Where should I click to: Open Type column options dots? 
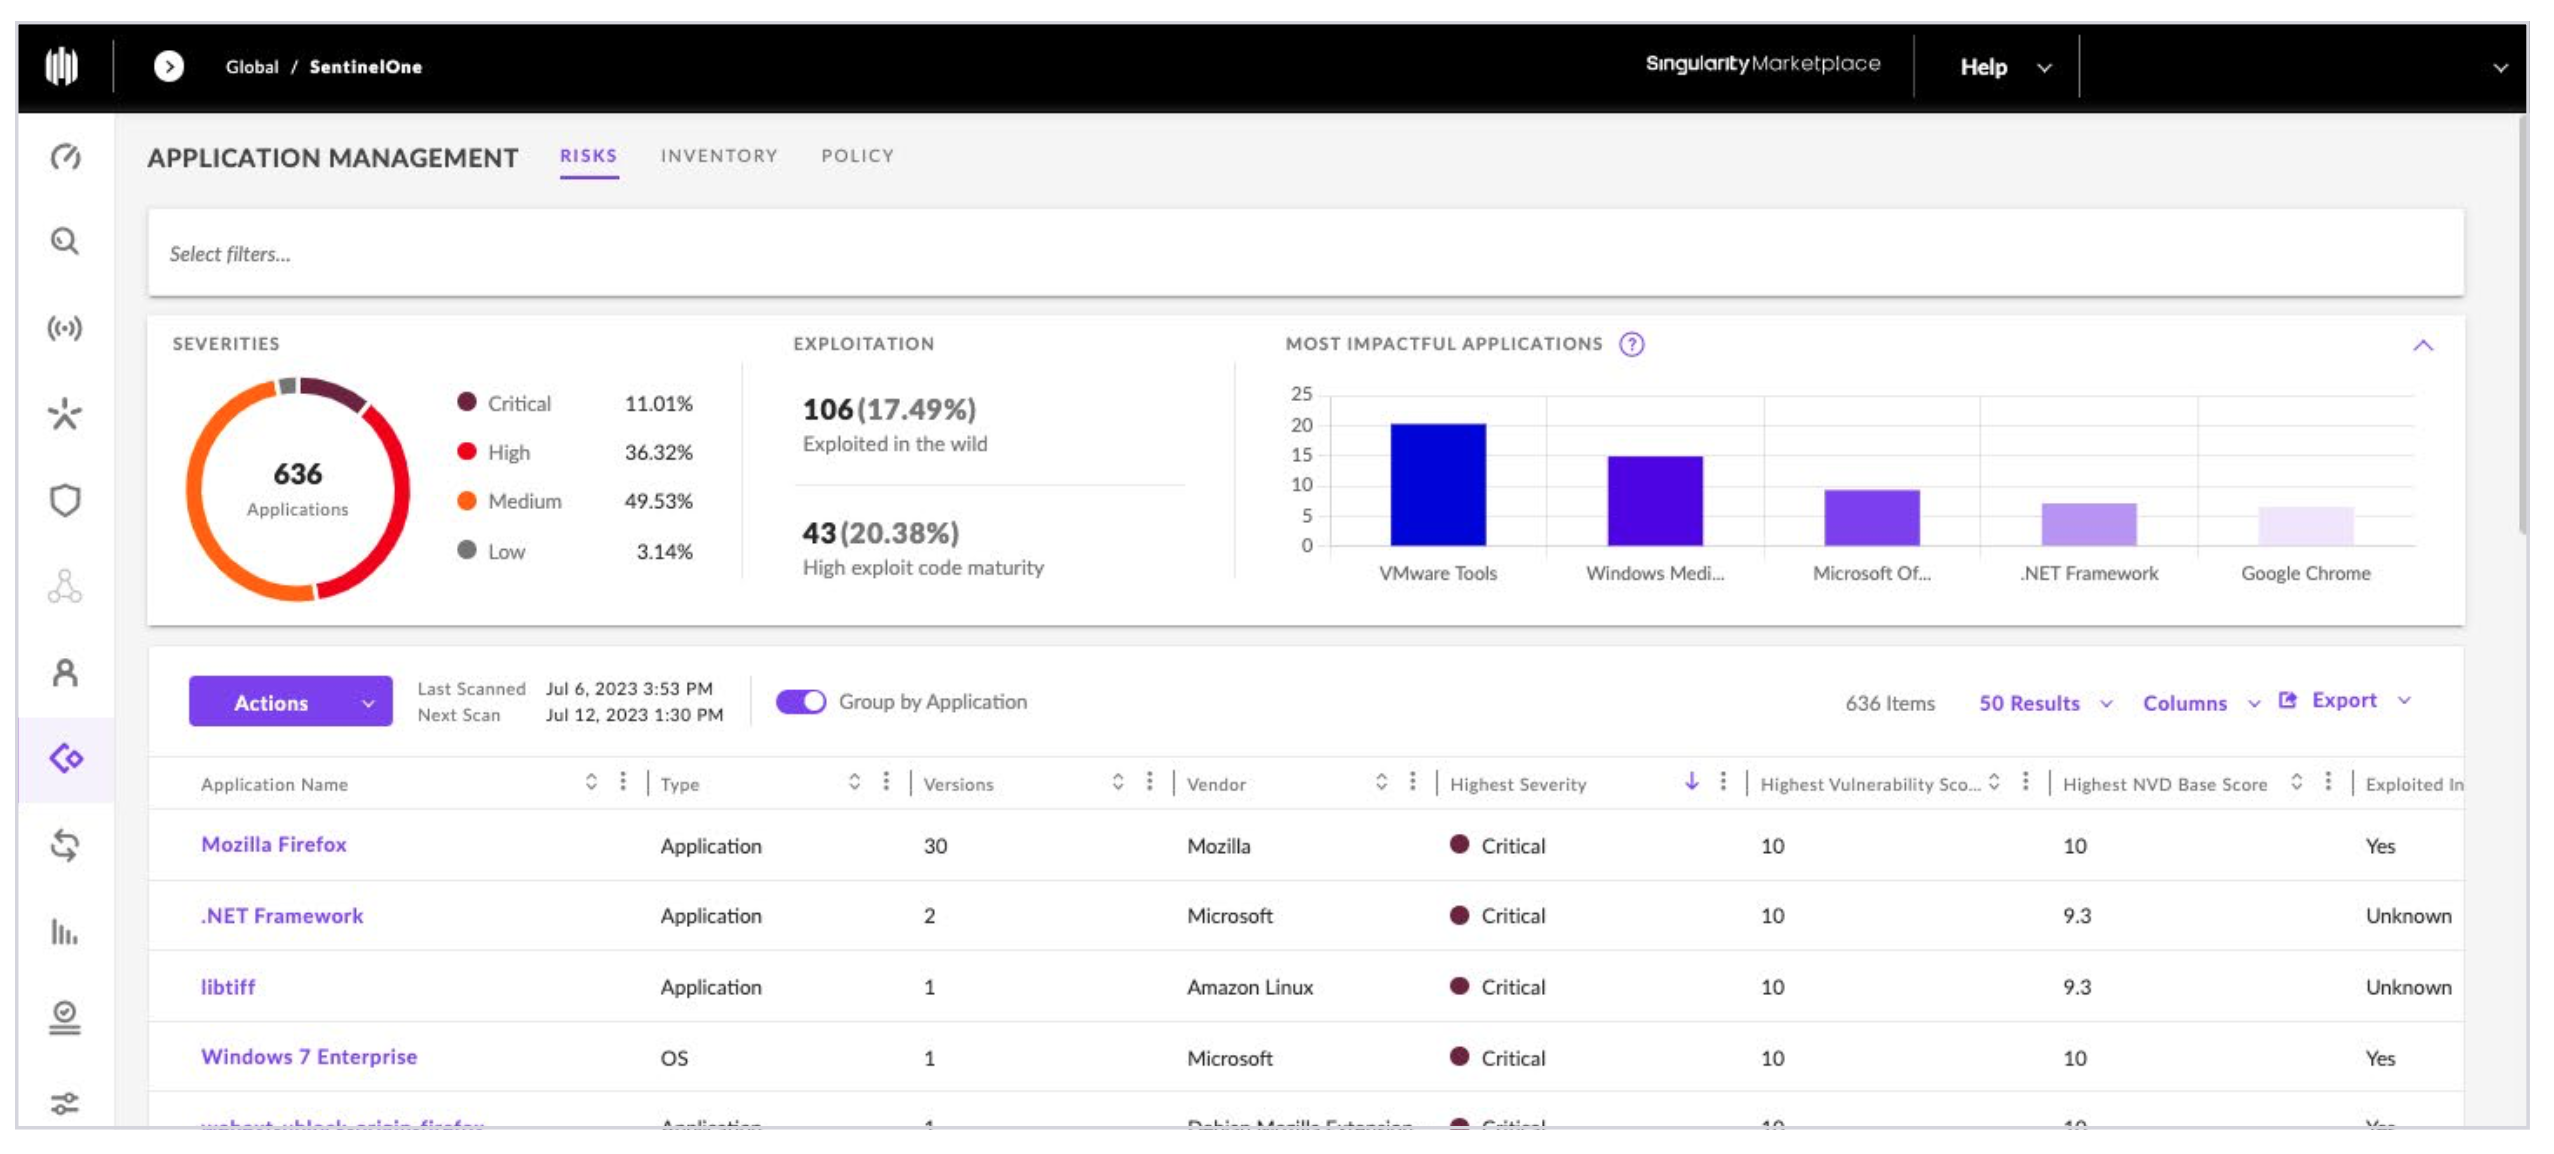click(x=886, y=781)
